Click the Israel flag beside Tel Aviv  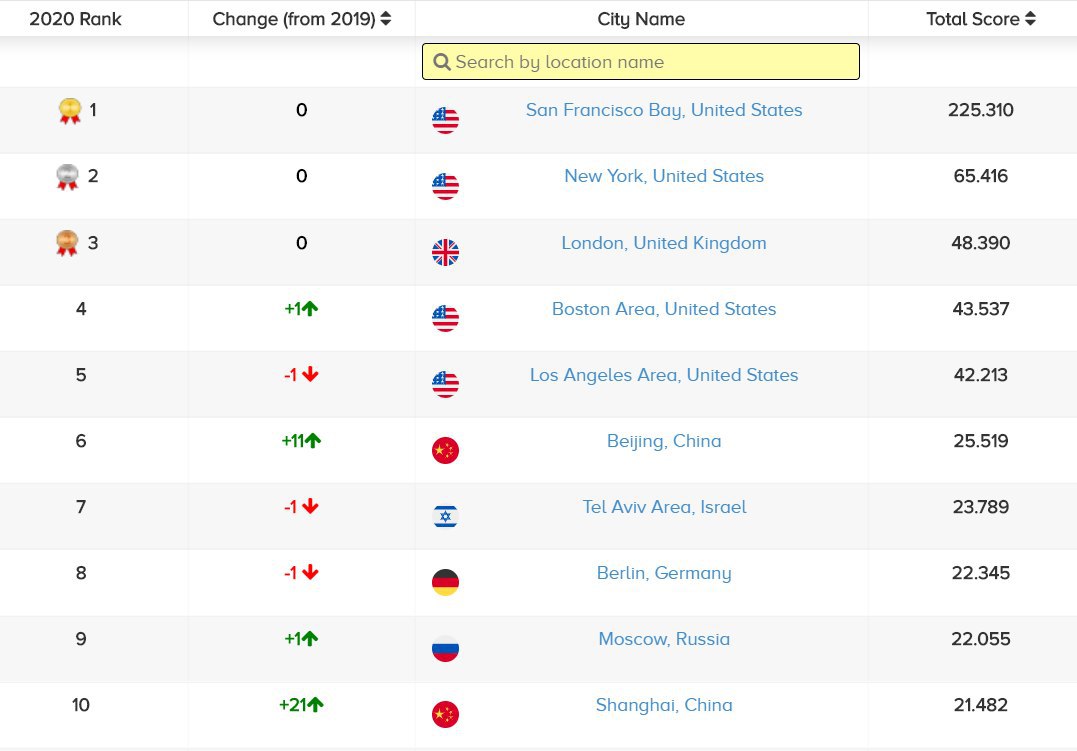point(445,517)
